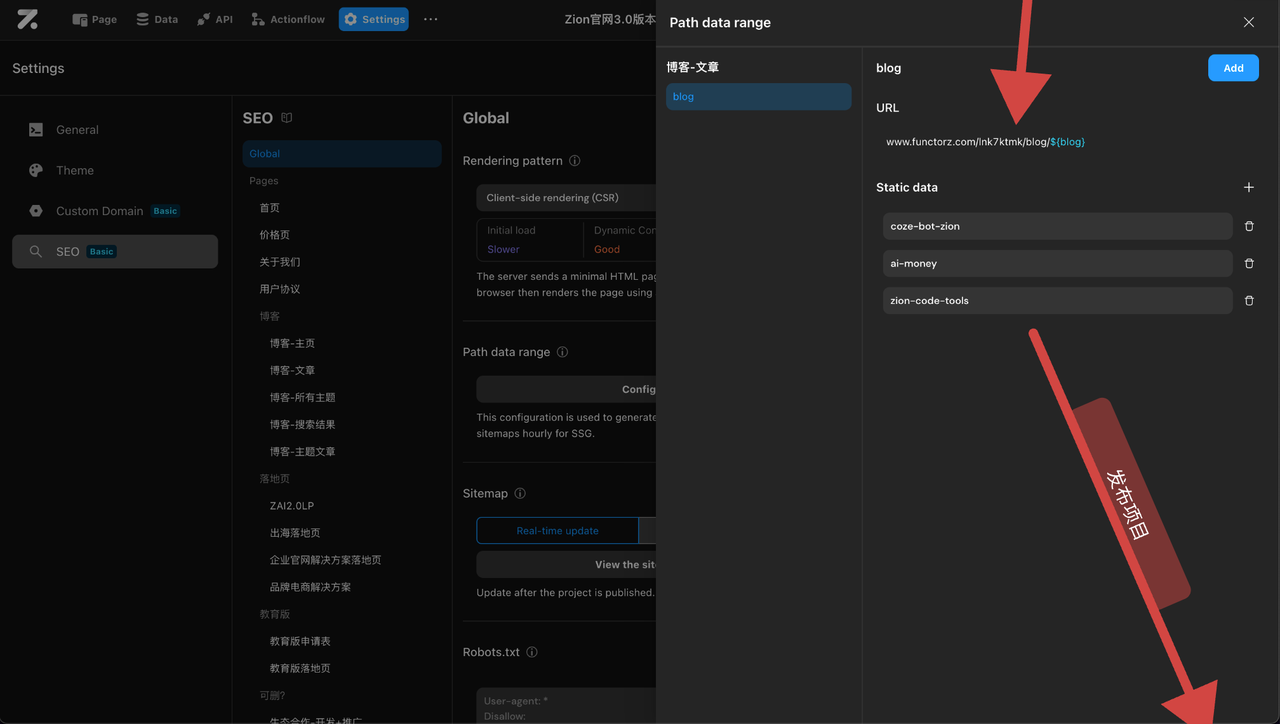Image resolution: width=1280 pixels, height=724 pixels.
Task: Click the View the sitemap button
Action: coord(566,564)
